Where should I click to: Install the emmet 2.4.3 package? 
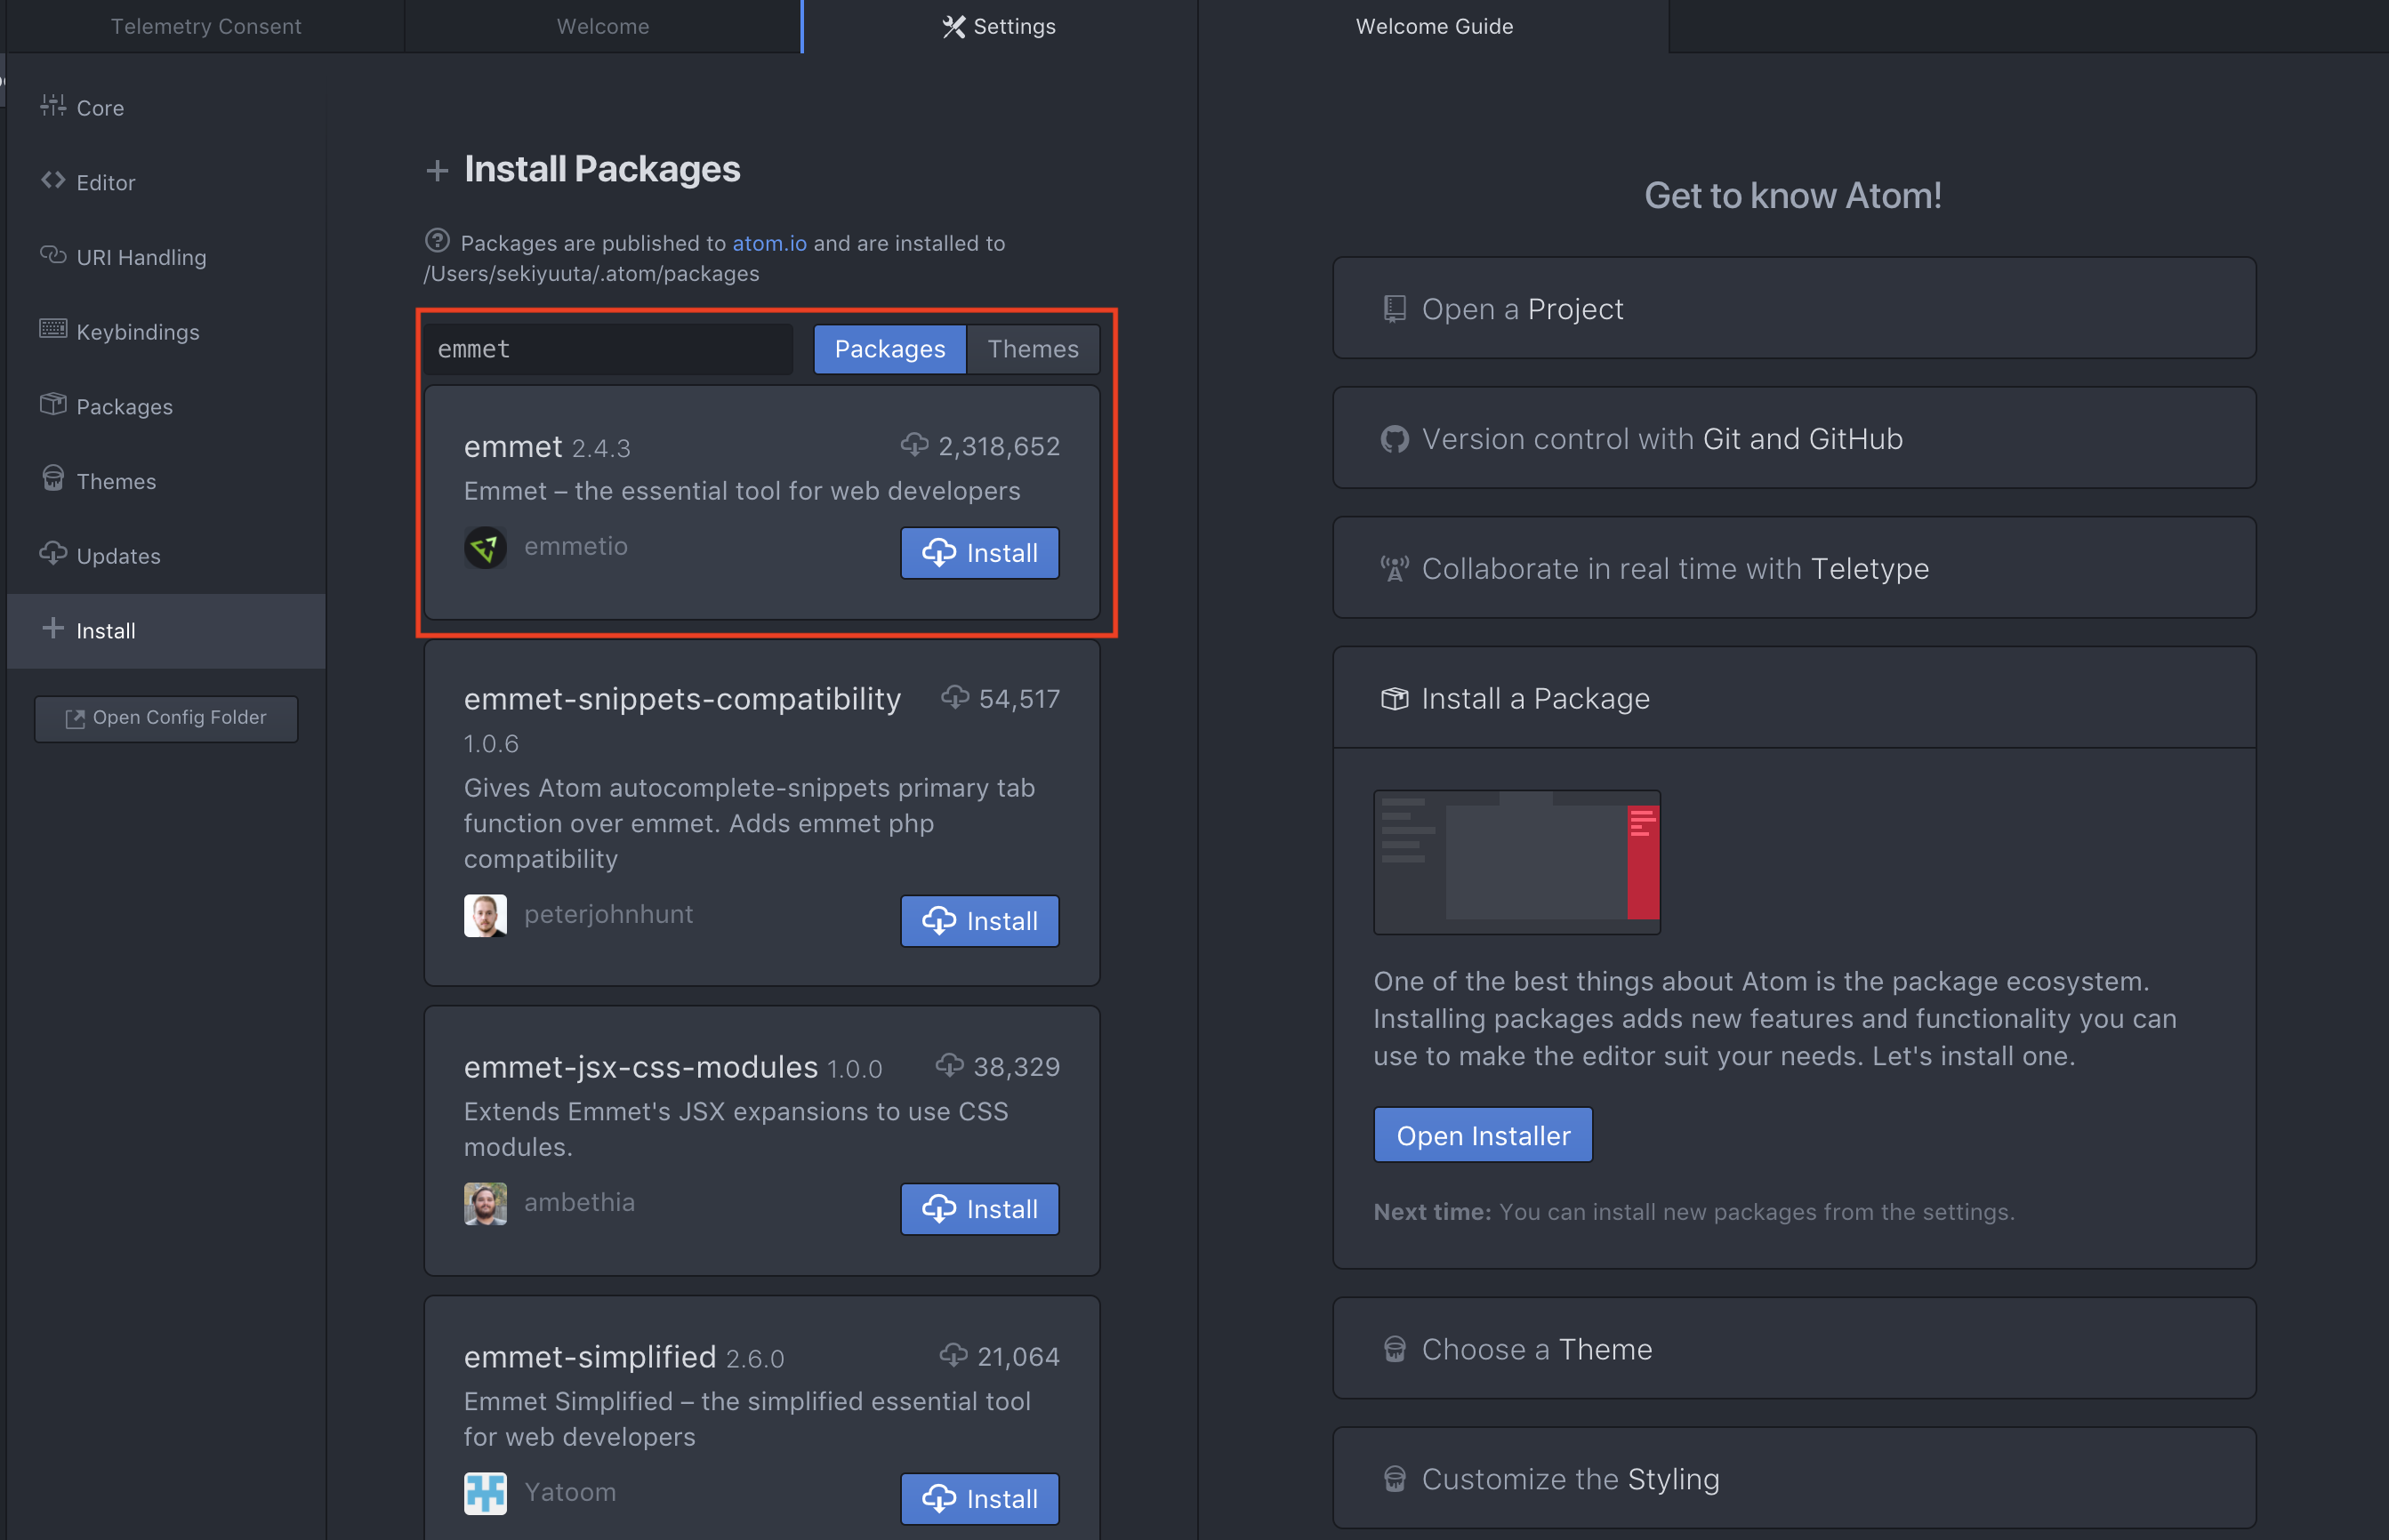click(979, 553)
